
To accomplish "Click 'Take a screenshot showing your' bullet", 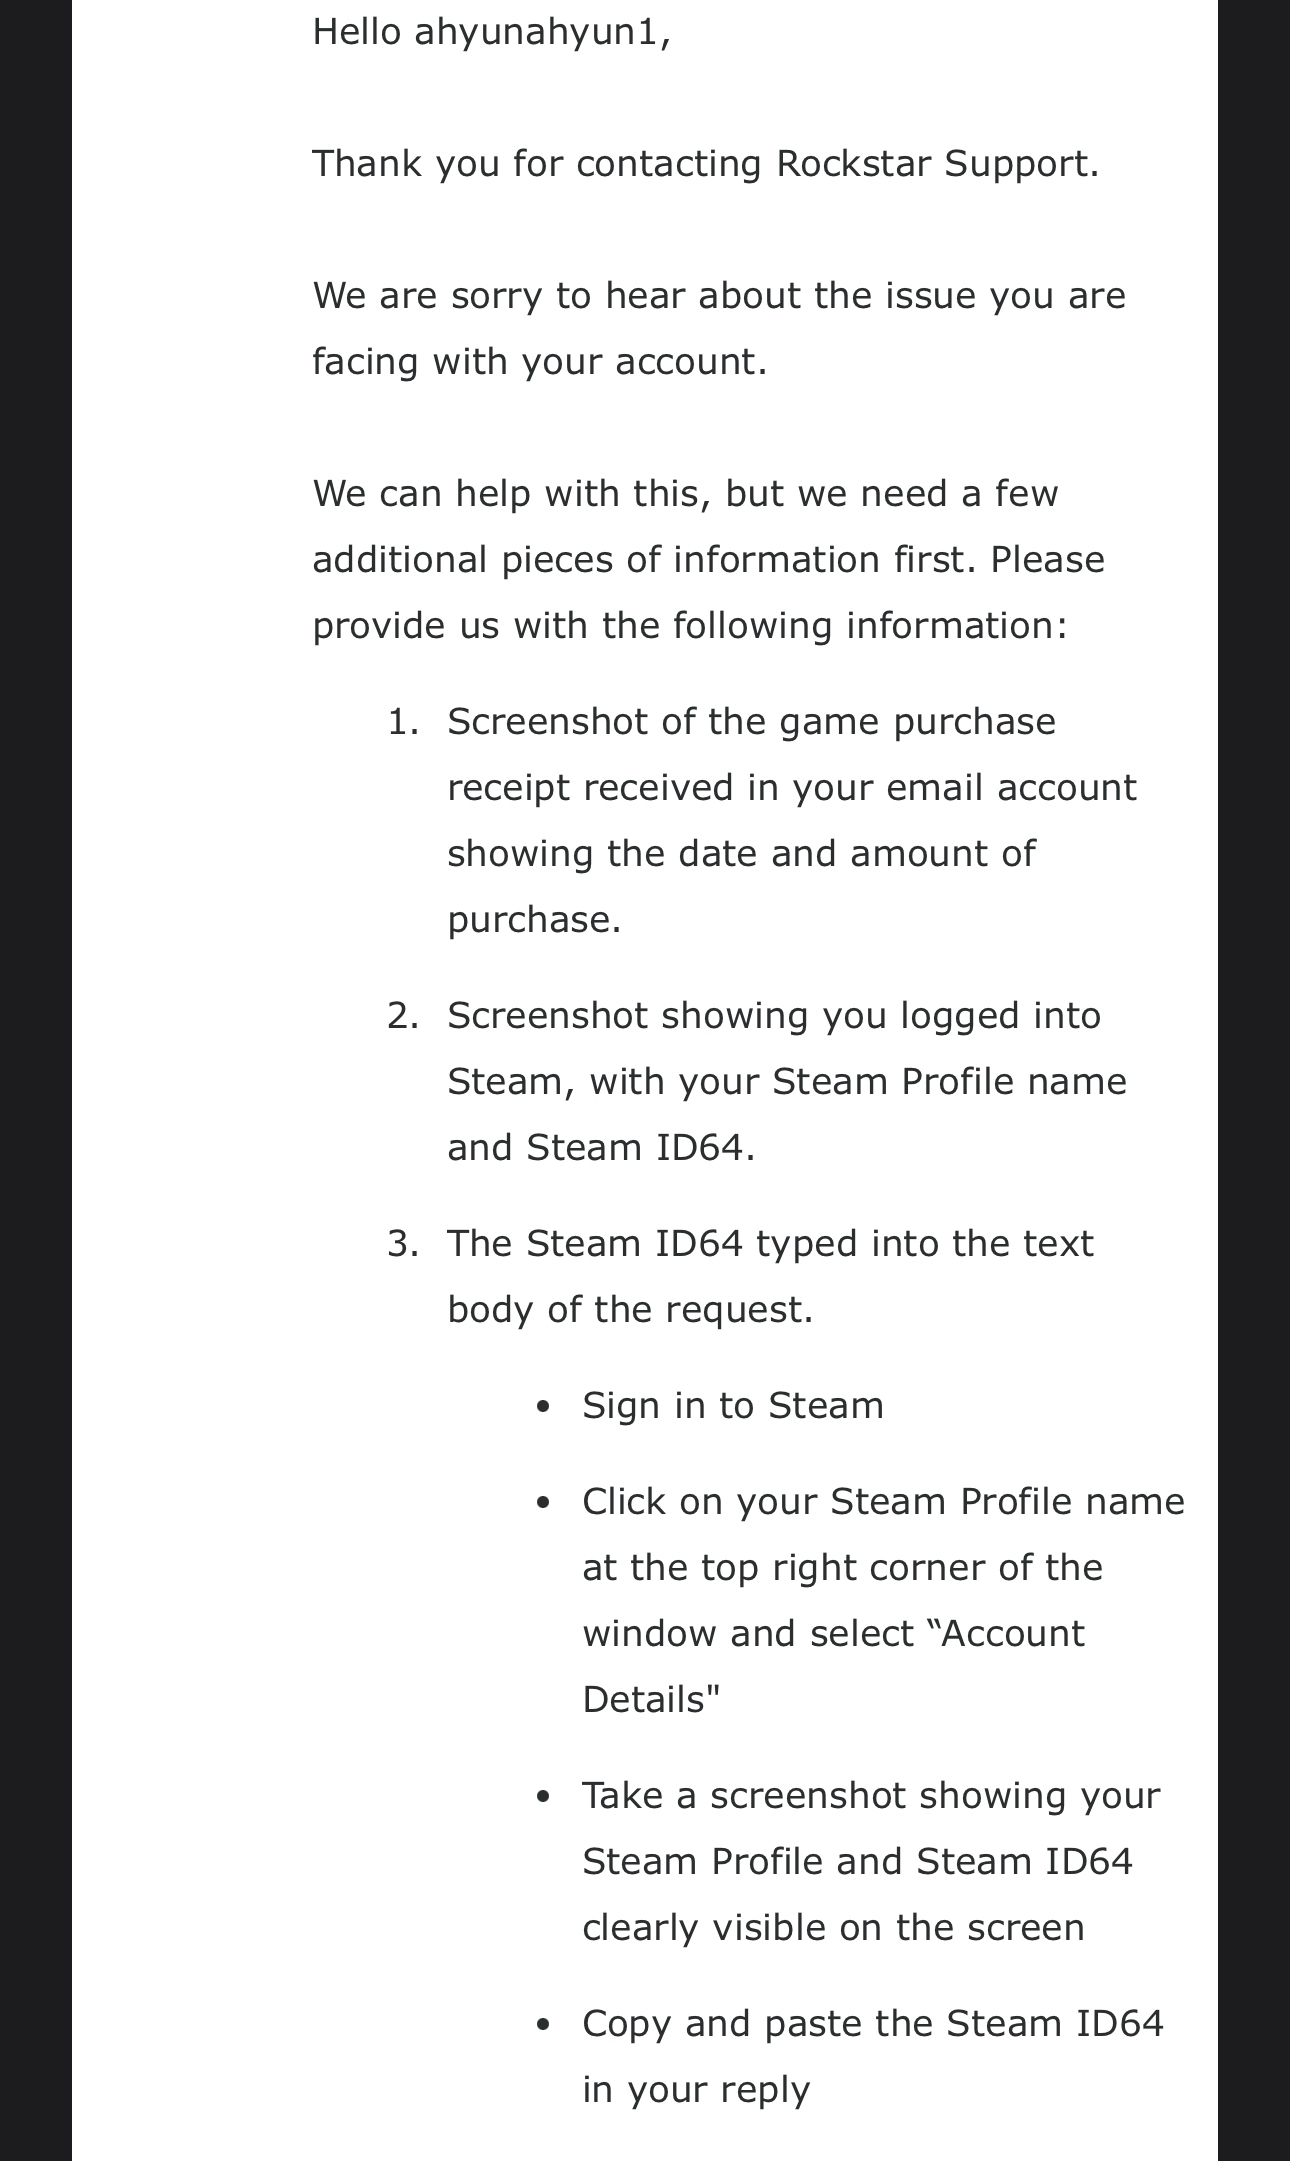I will point(871,1861).
